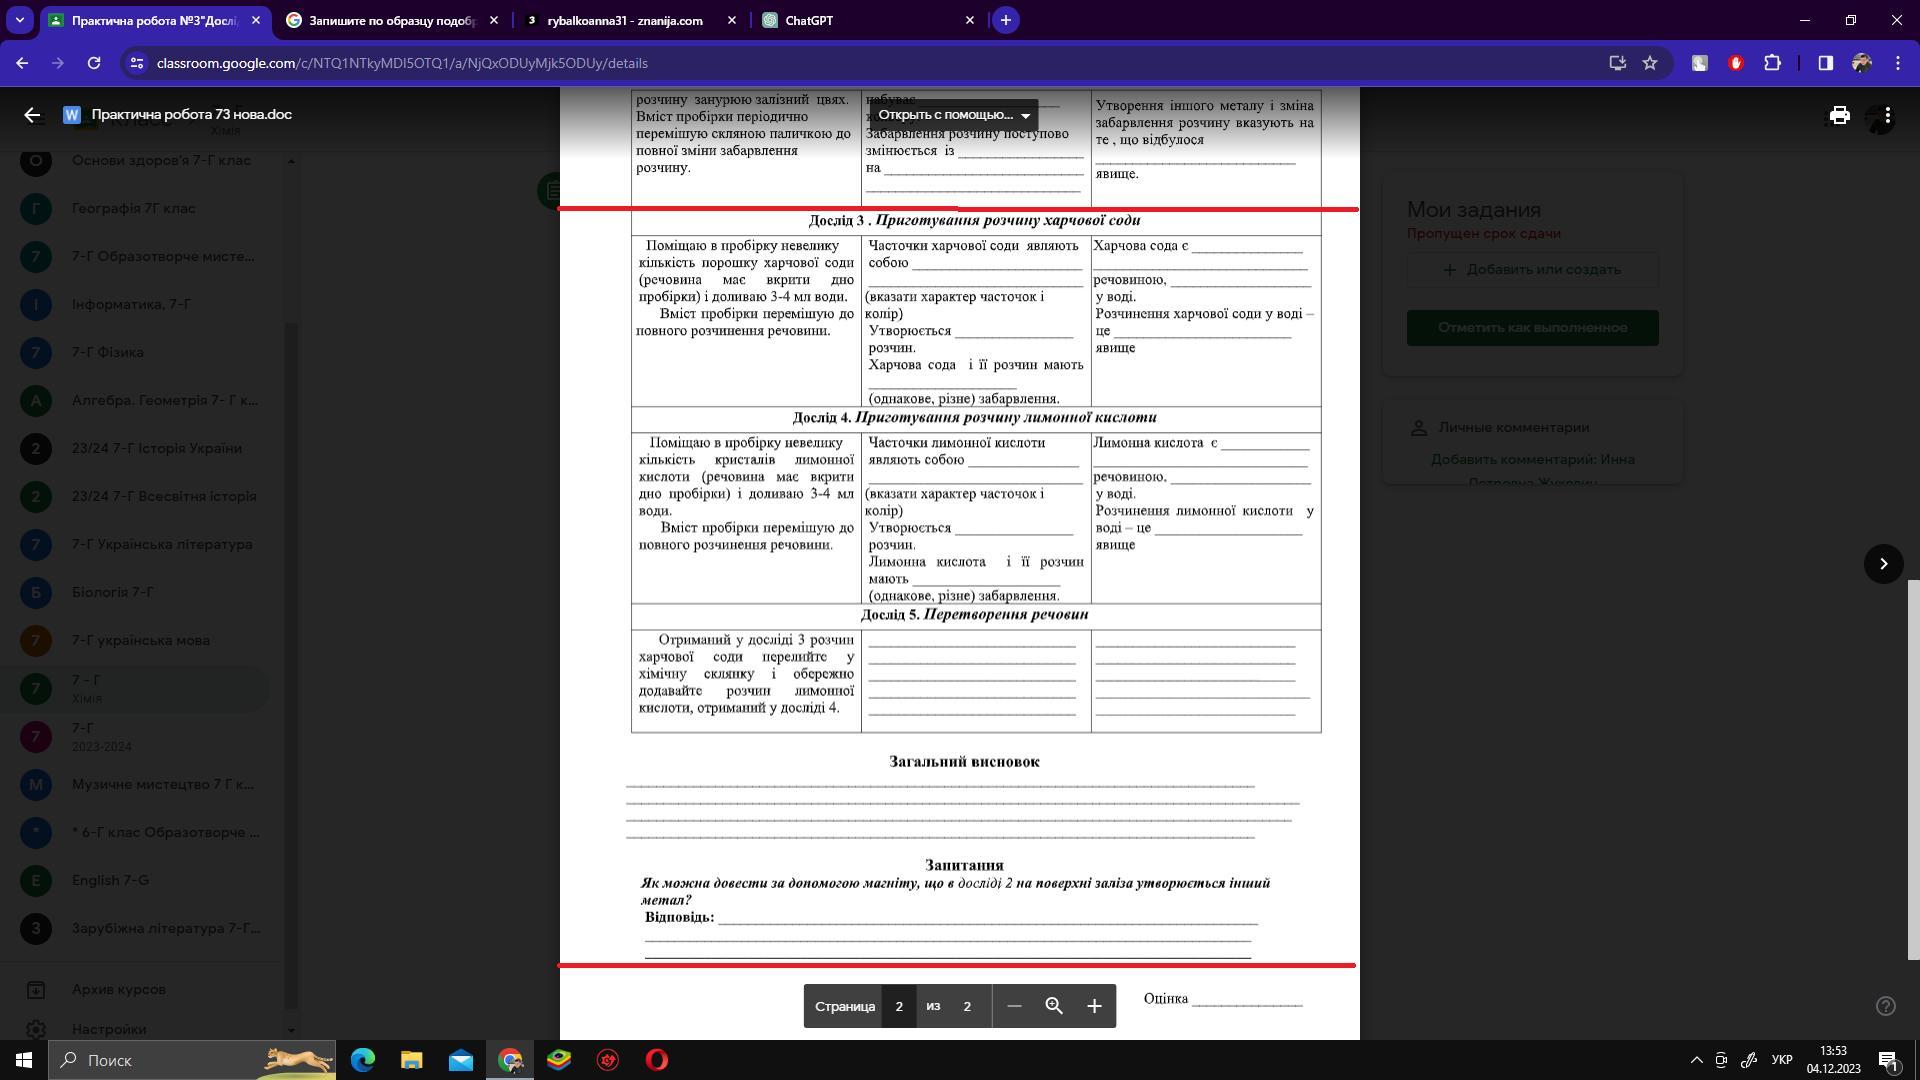
Task: Expand the 'Открыть с помощью' dropdown
Action: pos(953,115)
